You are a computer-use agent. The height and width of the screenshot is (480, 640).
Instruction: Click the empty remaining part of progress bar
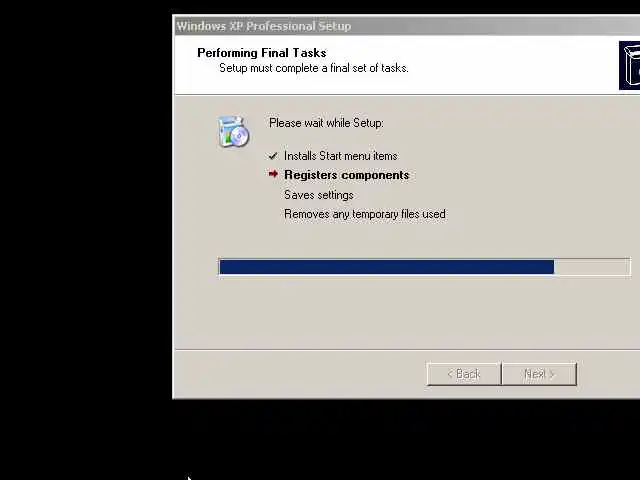(592, 267)
